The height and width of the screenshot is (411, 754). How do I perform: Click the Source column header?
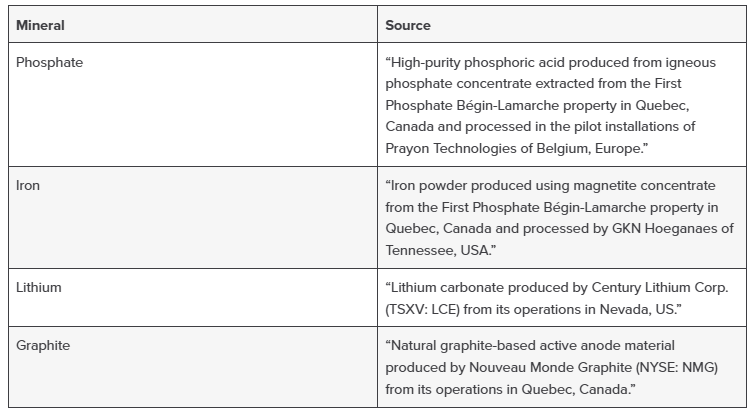[x=408, y=24]
